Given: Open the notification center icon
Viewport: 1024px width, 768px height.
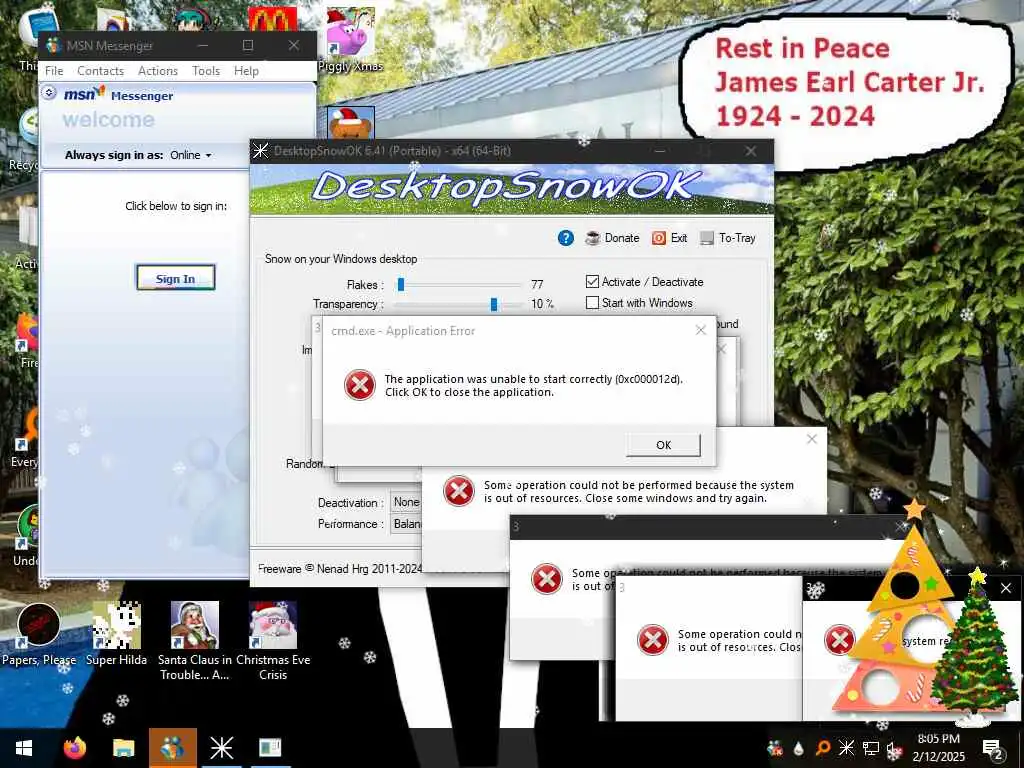Looking at the screenshot, I should pos(993,749).
